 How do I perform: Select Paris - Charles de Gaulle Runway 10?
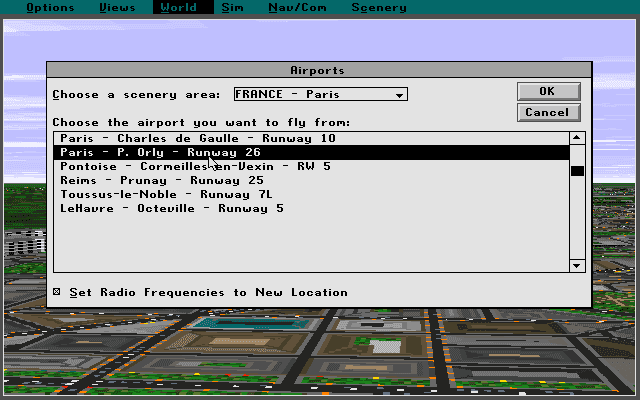(x=198, y=138)
